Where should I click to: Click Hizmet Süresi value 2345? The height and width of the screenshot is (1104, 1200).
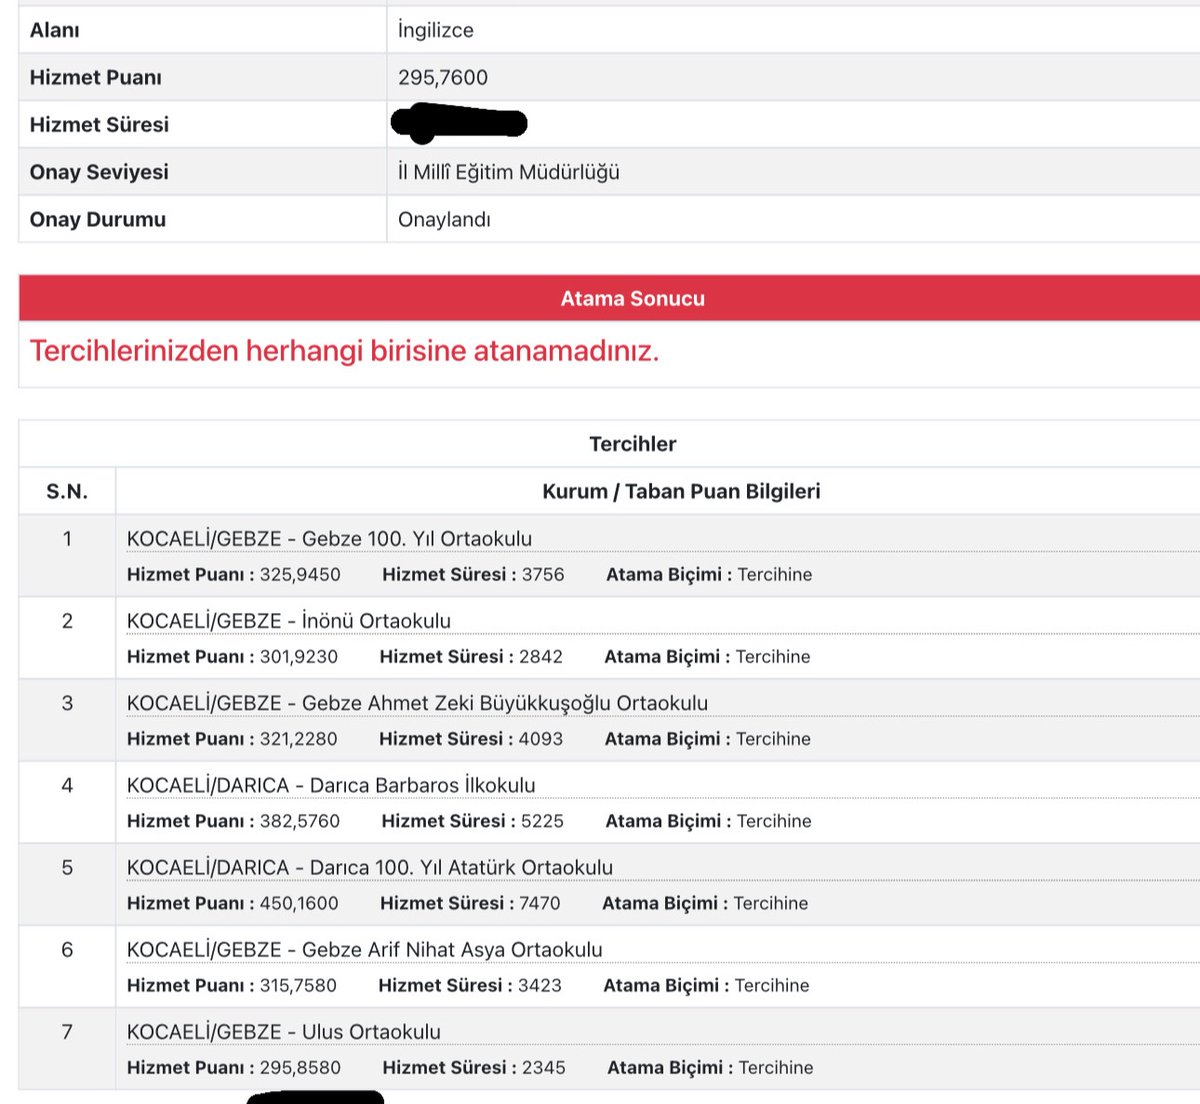pos(544,1067)
